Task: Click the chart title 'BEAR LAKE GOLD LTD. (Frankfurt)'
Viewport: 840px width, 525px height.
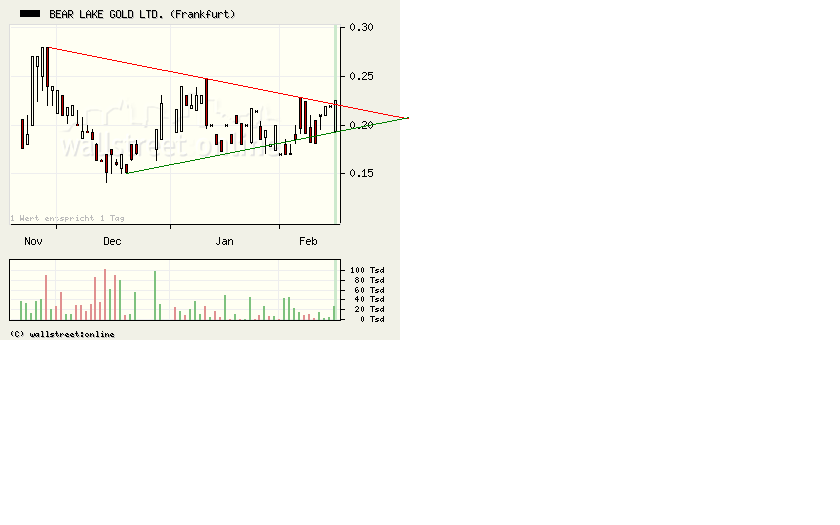Action: (142, 14)
